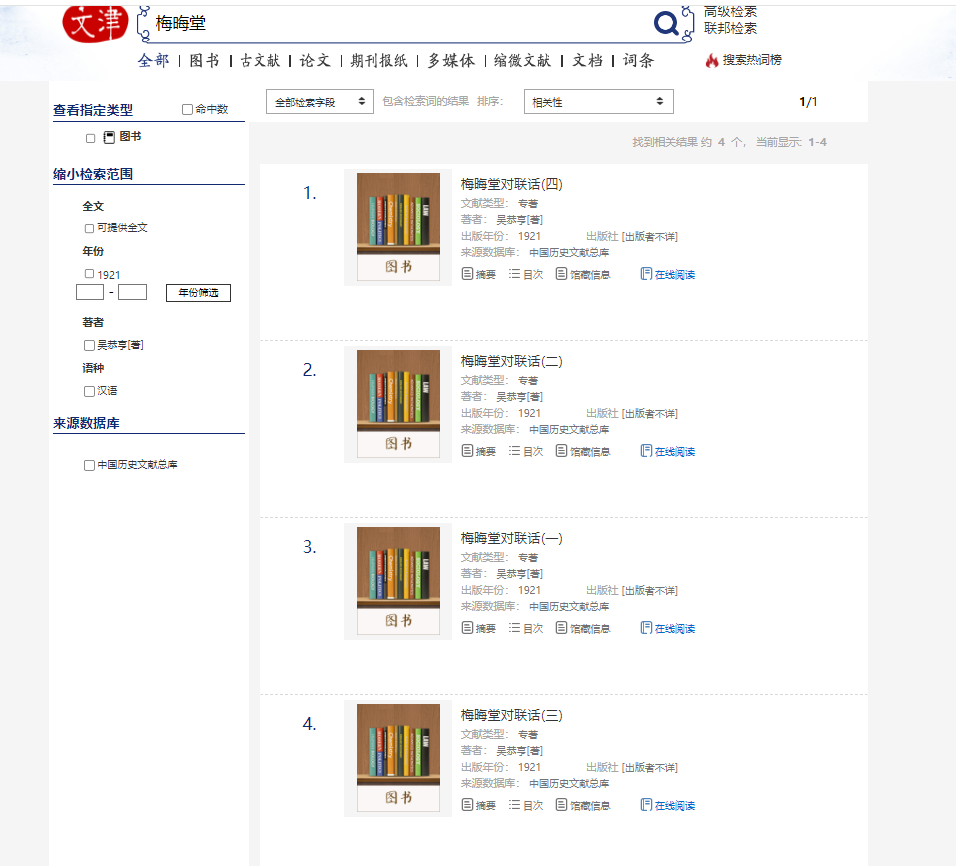Screen dimensions: 956x866
Task: Open 摘要 for 梅晦堂对联话(四)
Action: [478, 274]
